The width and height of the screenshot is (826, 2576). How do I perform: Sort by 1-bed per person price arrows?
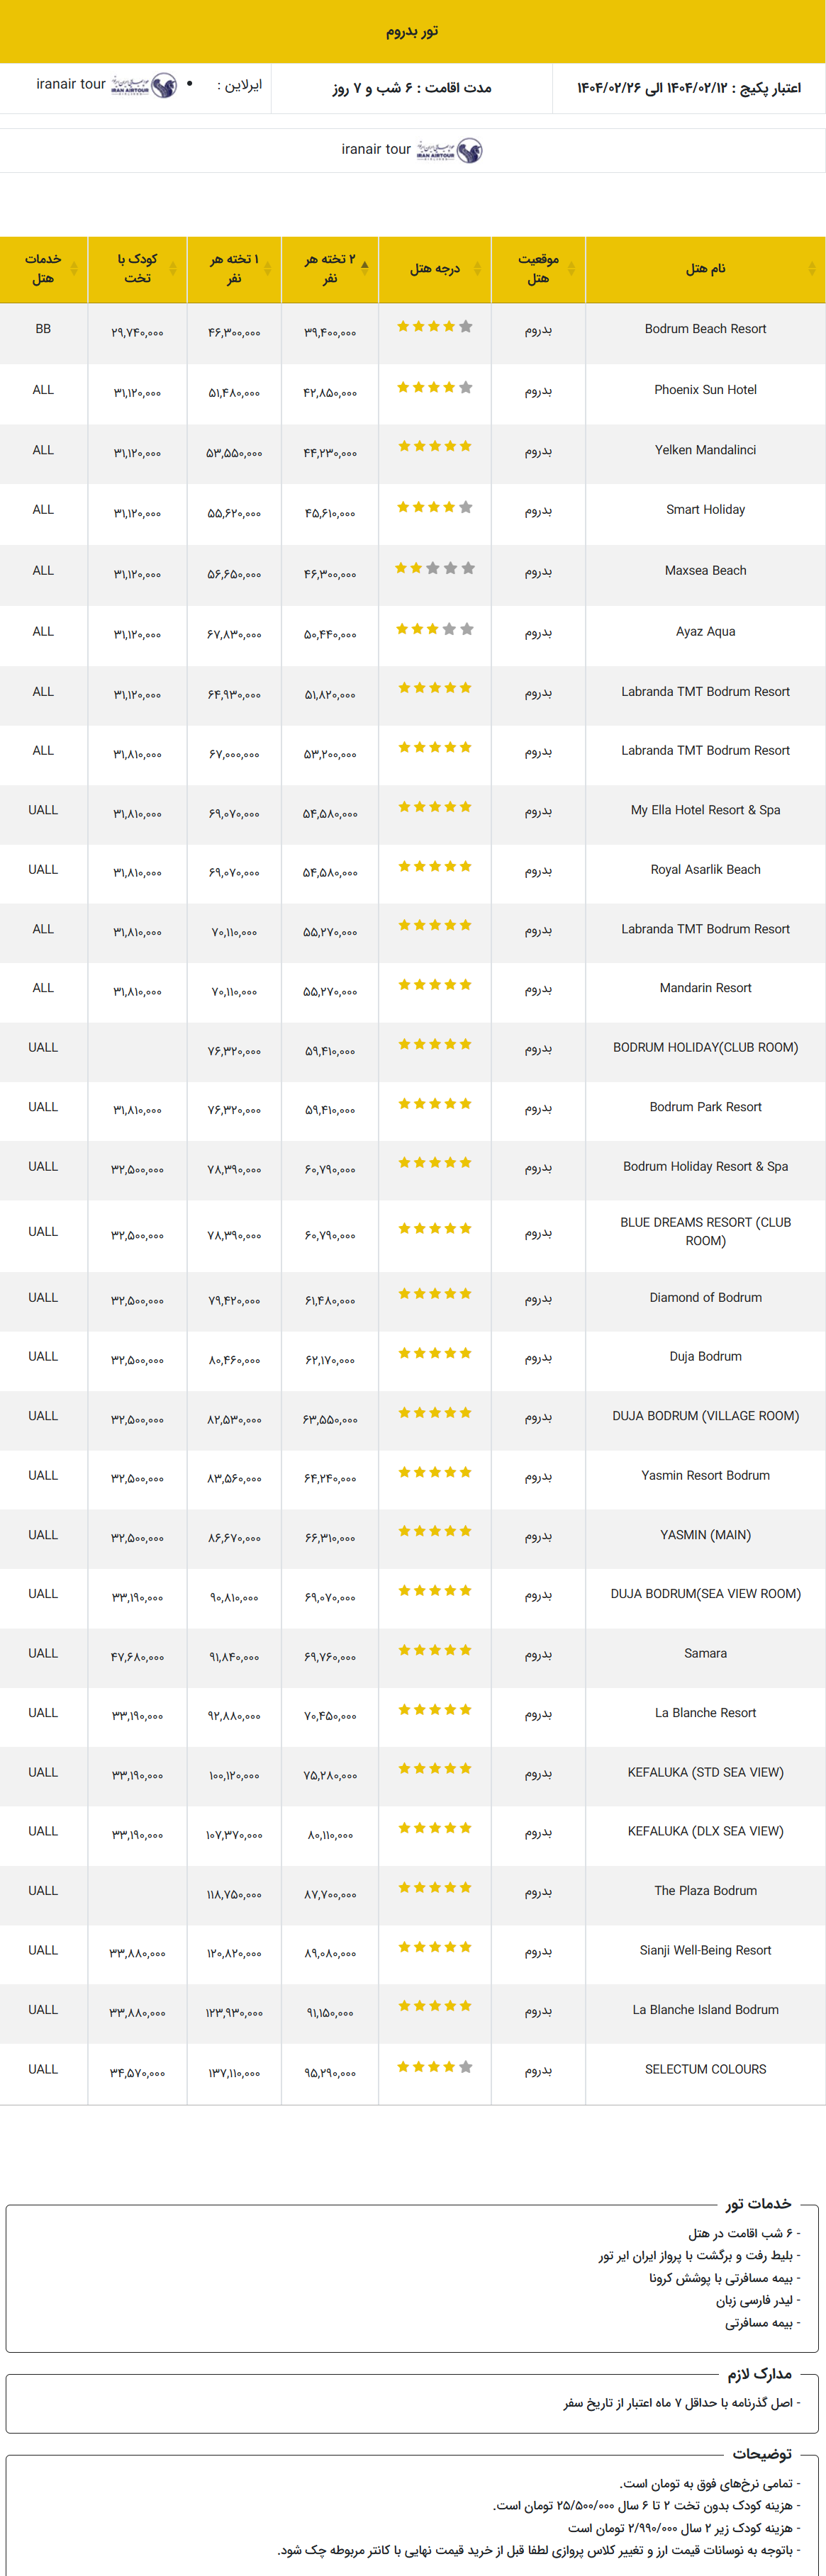point(267,268)
